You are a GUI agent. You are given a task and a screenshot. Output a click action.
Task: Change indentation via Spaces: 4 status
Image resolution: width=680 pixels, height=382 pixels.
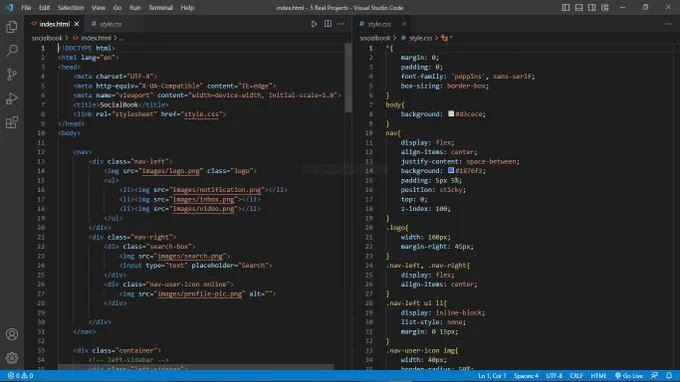point(526,375)
